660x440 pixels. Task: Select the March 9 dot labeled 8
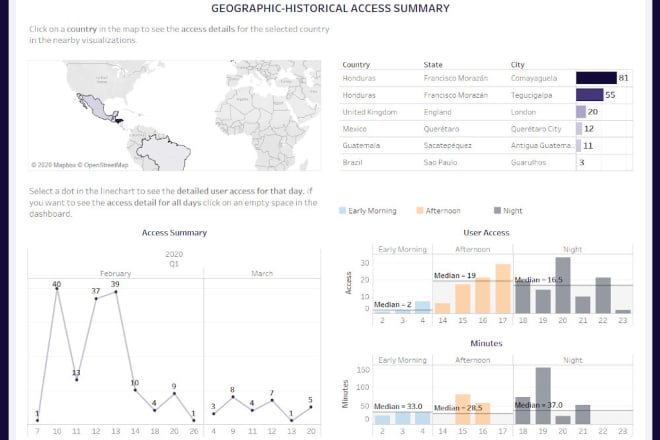(233, 397)
